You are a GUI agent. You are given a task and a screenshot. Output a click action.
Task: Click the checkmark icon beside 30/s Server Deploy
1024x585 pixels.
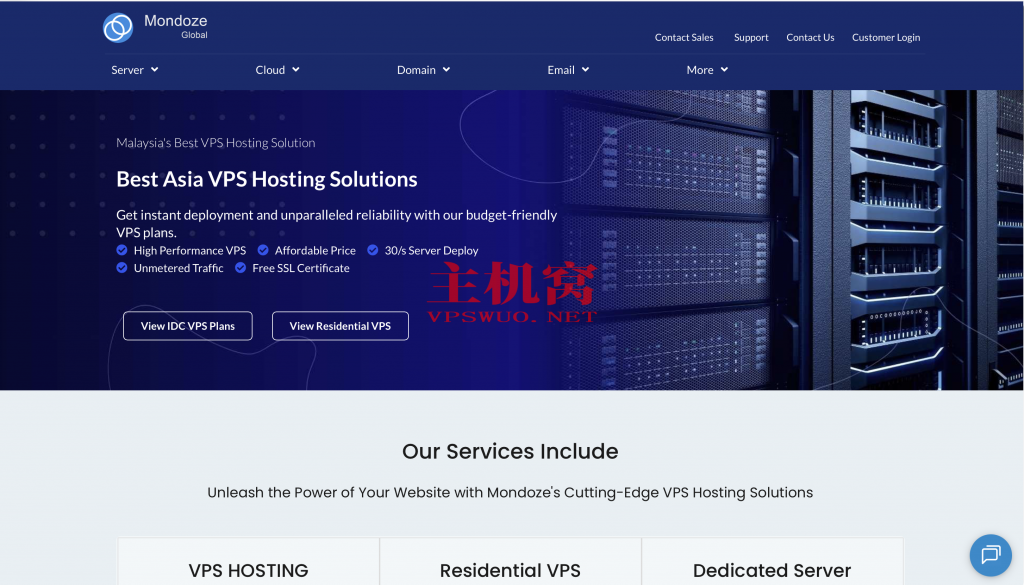pos(373,250)
